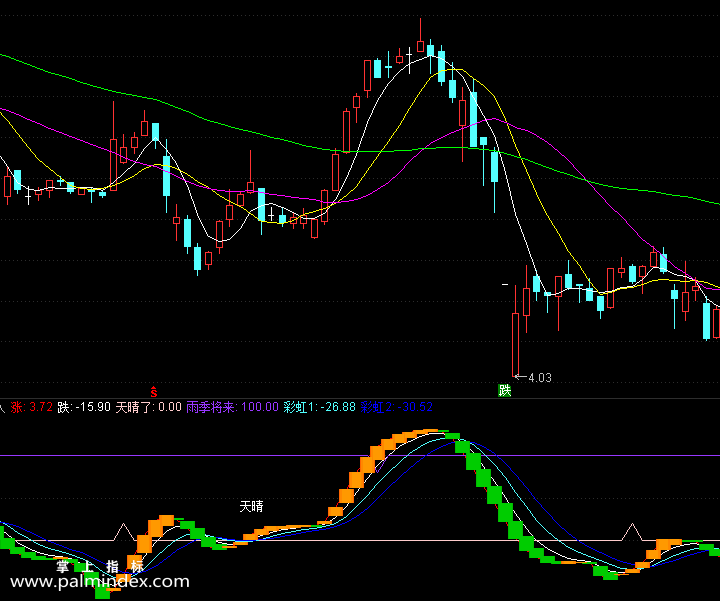Click the red S signal marker
The image size is (720, 601).
click(x=154, y=392)
